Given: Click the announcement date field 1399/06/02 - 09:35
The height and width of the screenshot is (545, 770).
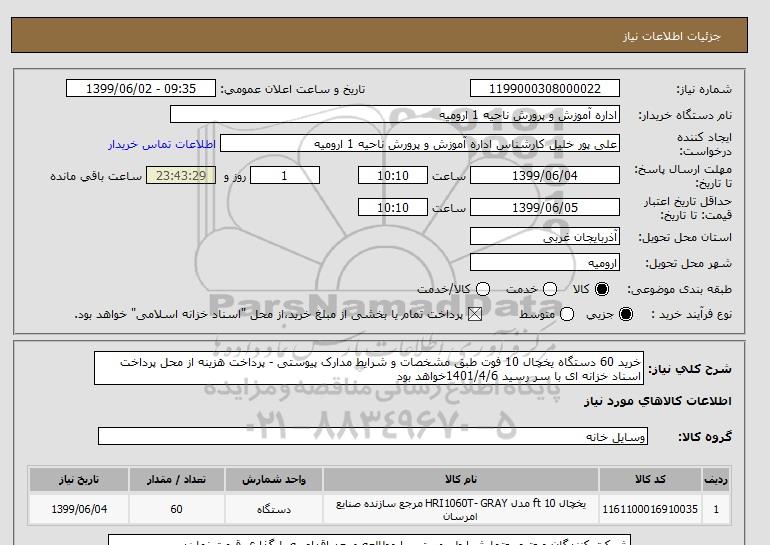Looking at the screenshot, I should coord(141,88).
